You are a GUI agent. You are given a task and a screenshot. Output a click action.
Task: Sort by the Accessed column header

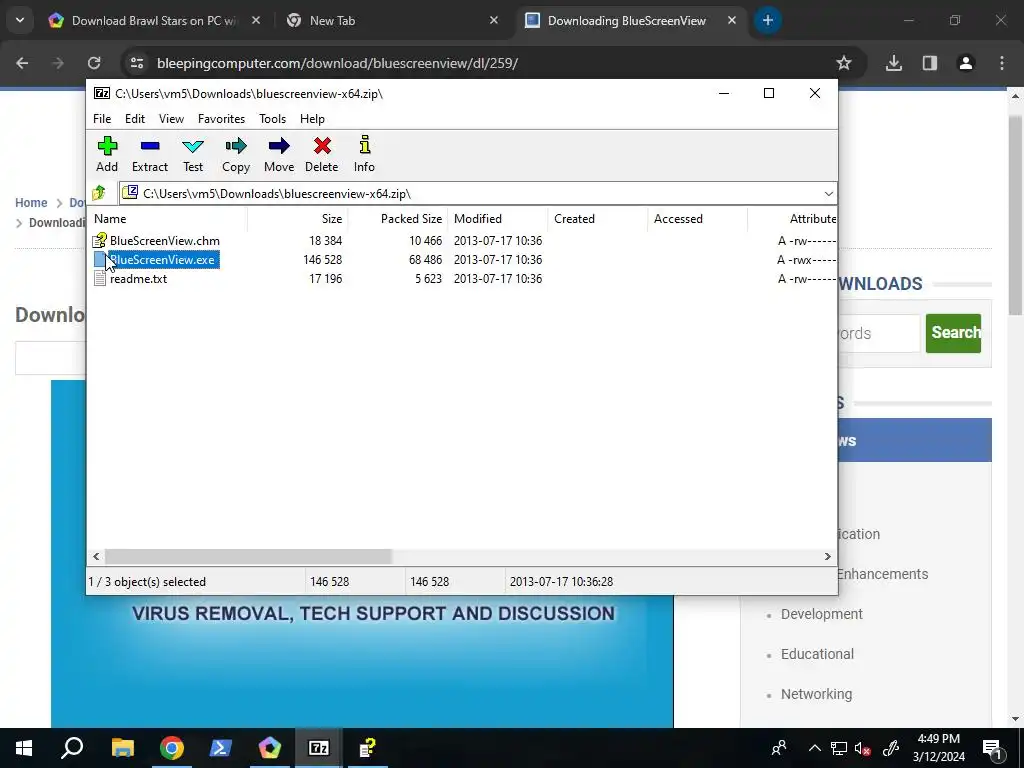click(x=697, y=219)
